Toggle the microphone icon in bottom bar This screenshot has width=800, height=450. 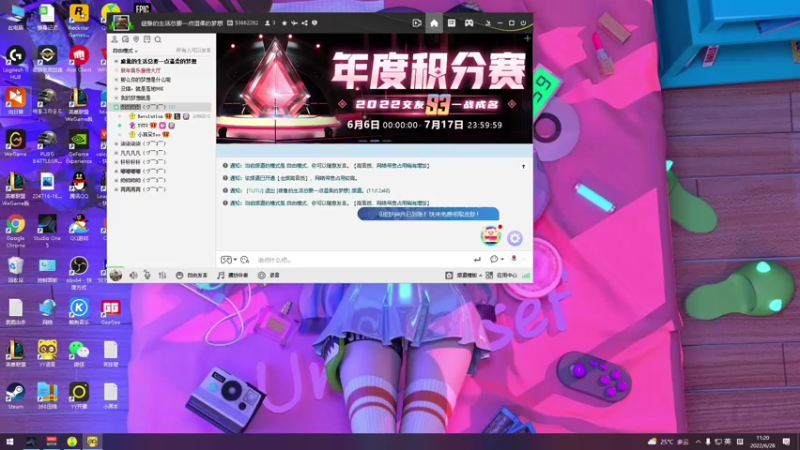click(x=147, y=275)
